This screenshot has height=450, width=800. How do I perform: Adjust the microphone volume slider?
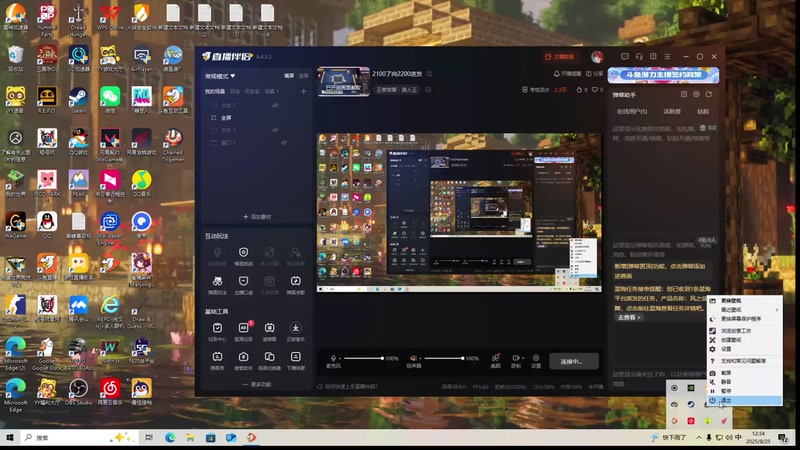[x=363, y=358]
